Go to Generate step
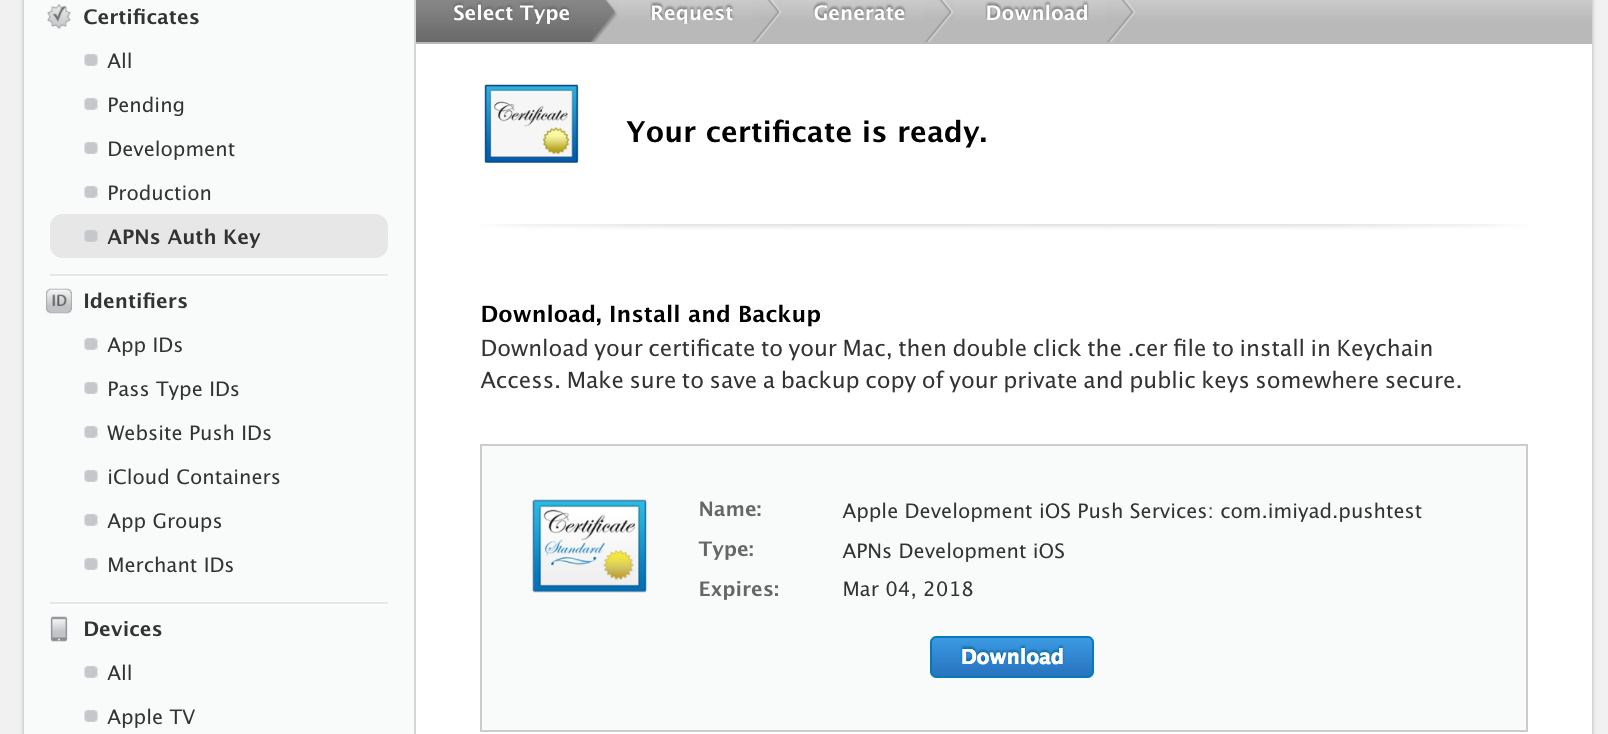1608x734 pixels. pos(859,14)
